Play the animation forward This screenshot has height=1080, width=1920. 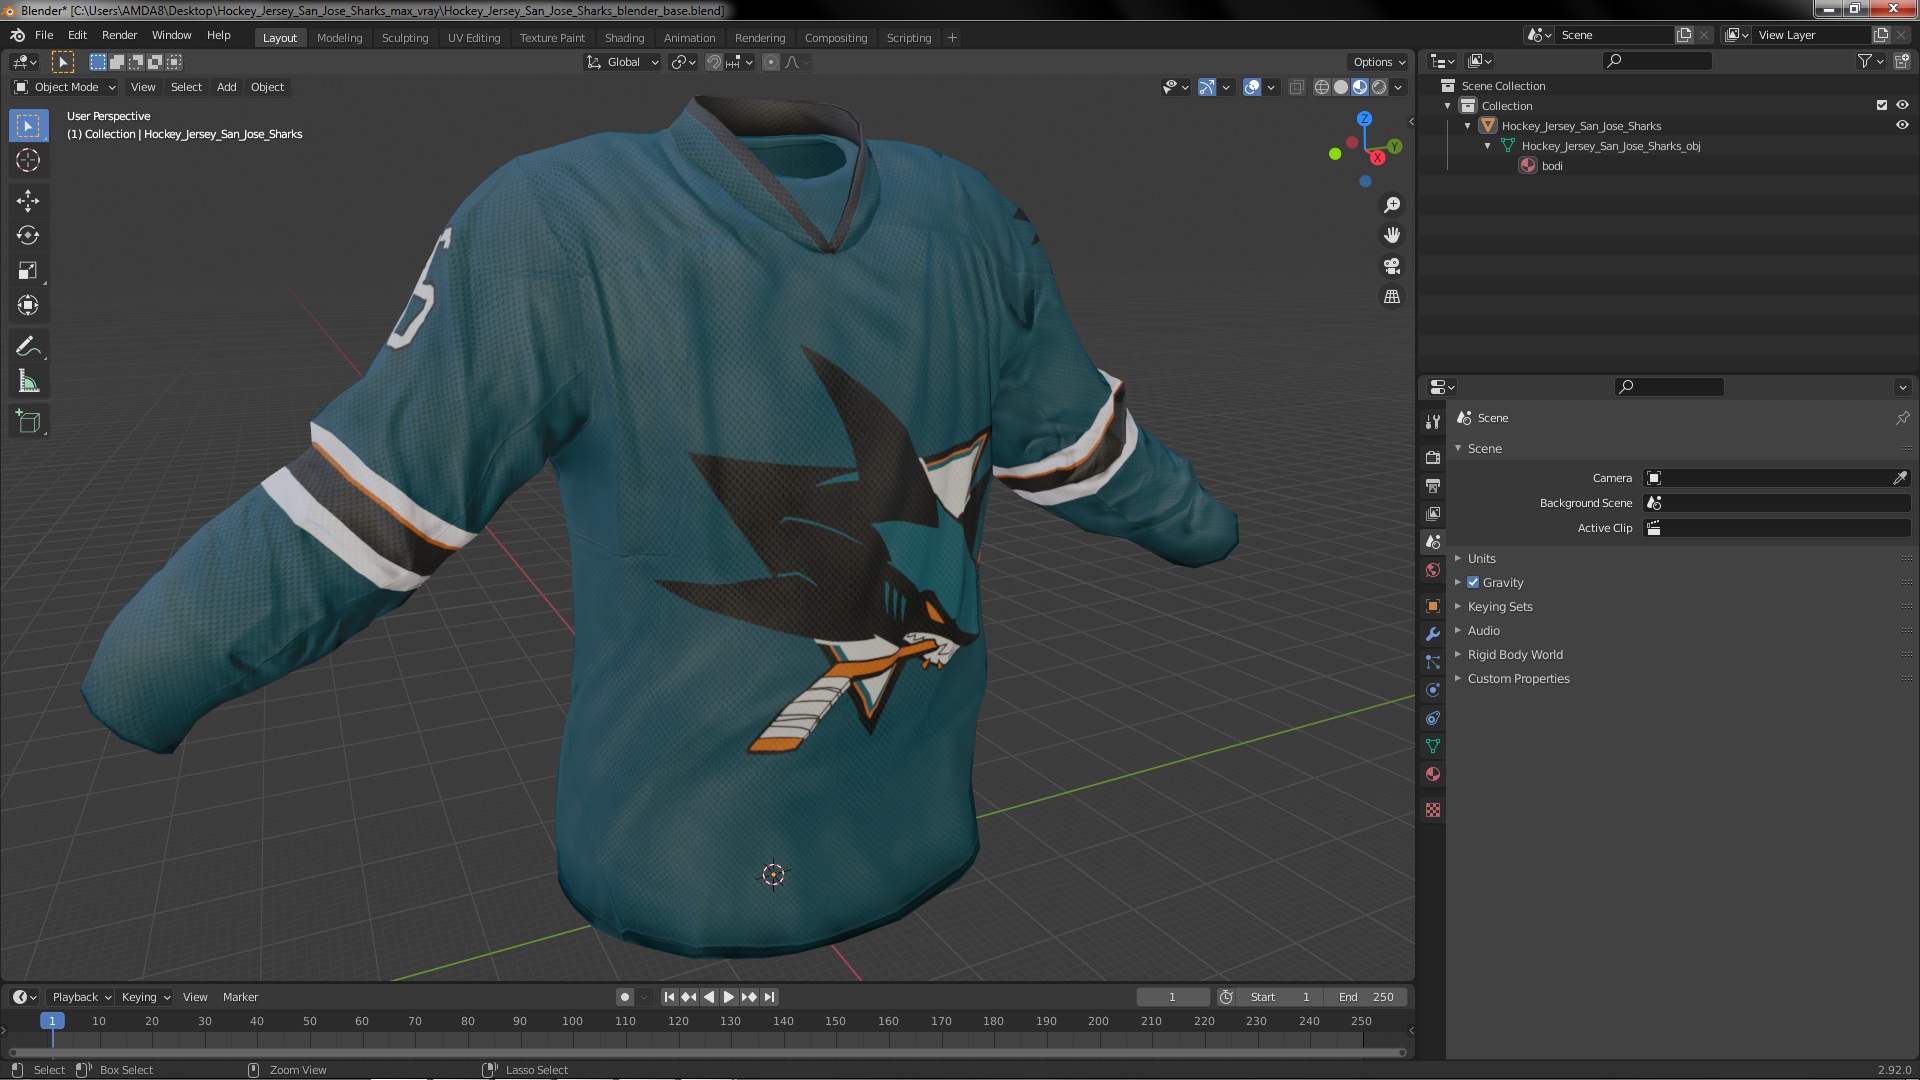[729, 997]
